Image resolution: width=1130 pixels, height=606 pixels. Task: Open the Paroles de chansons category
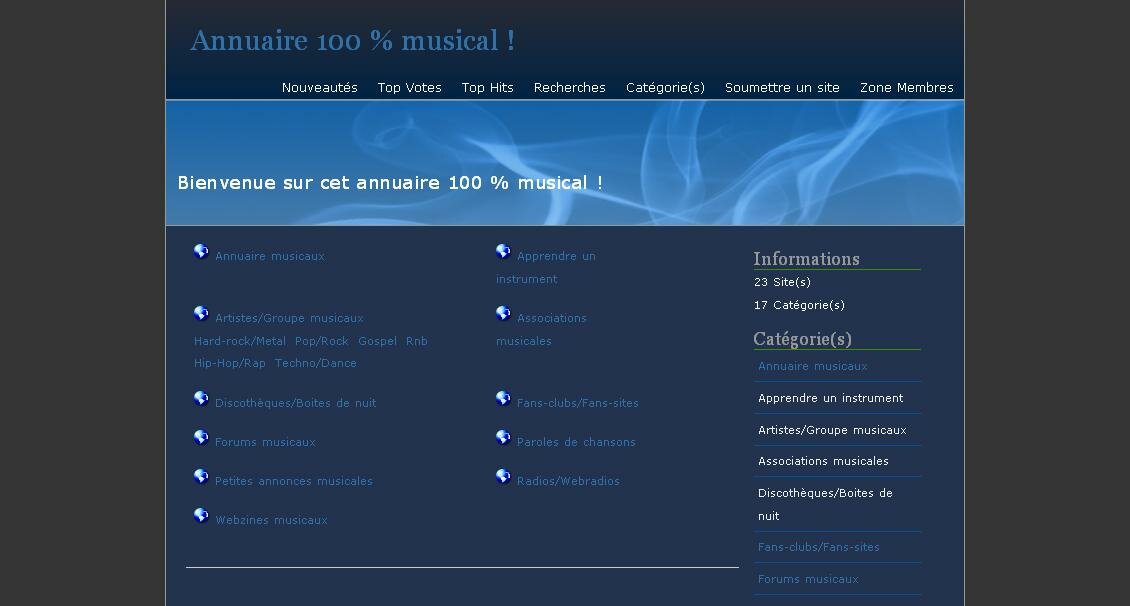click(576, 442)
